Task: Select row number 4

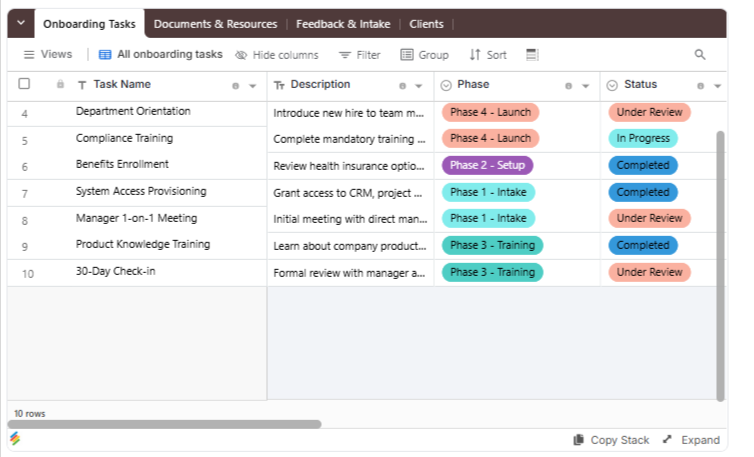Action: click(x=25, y=114)
